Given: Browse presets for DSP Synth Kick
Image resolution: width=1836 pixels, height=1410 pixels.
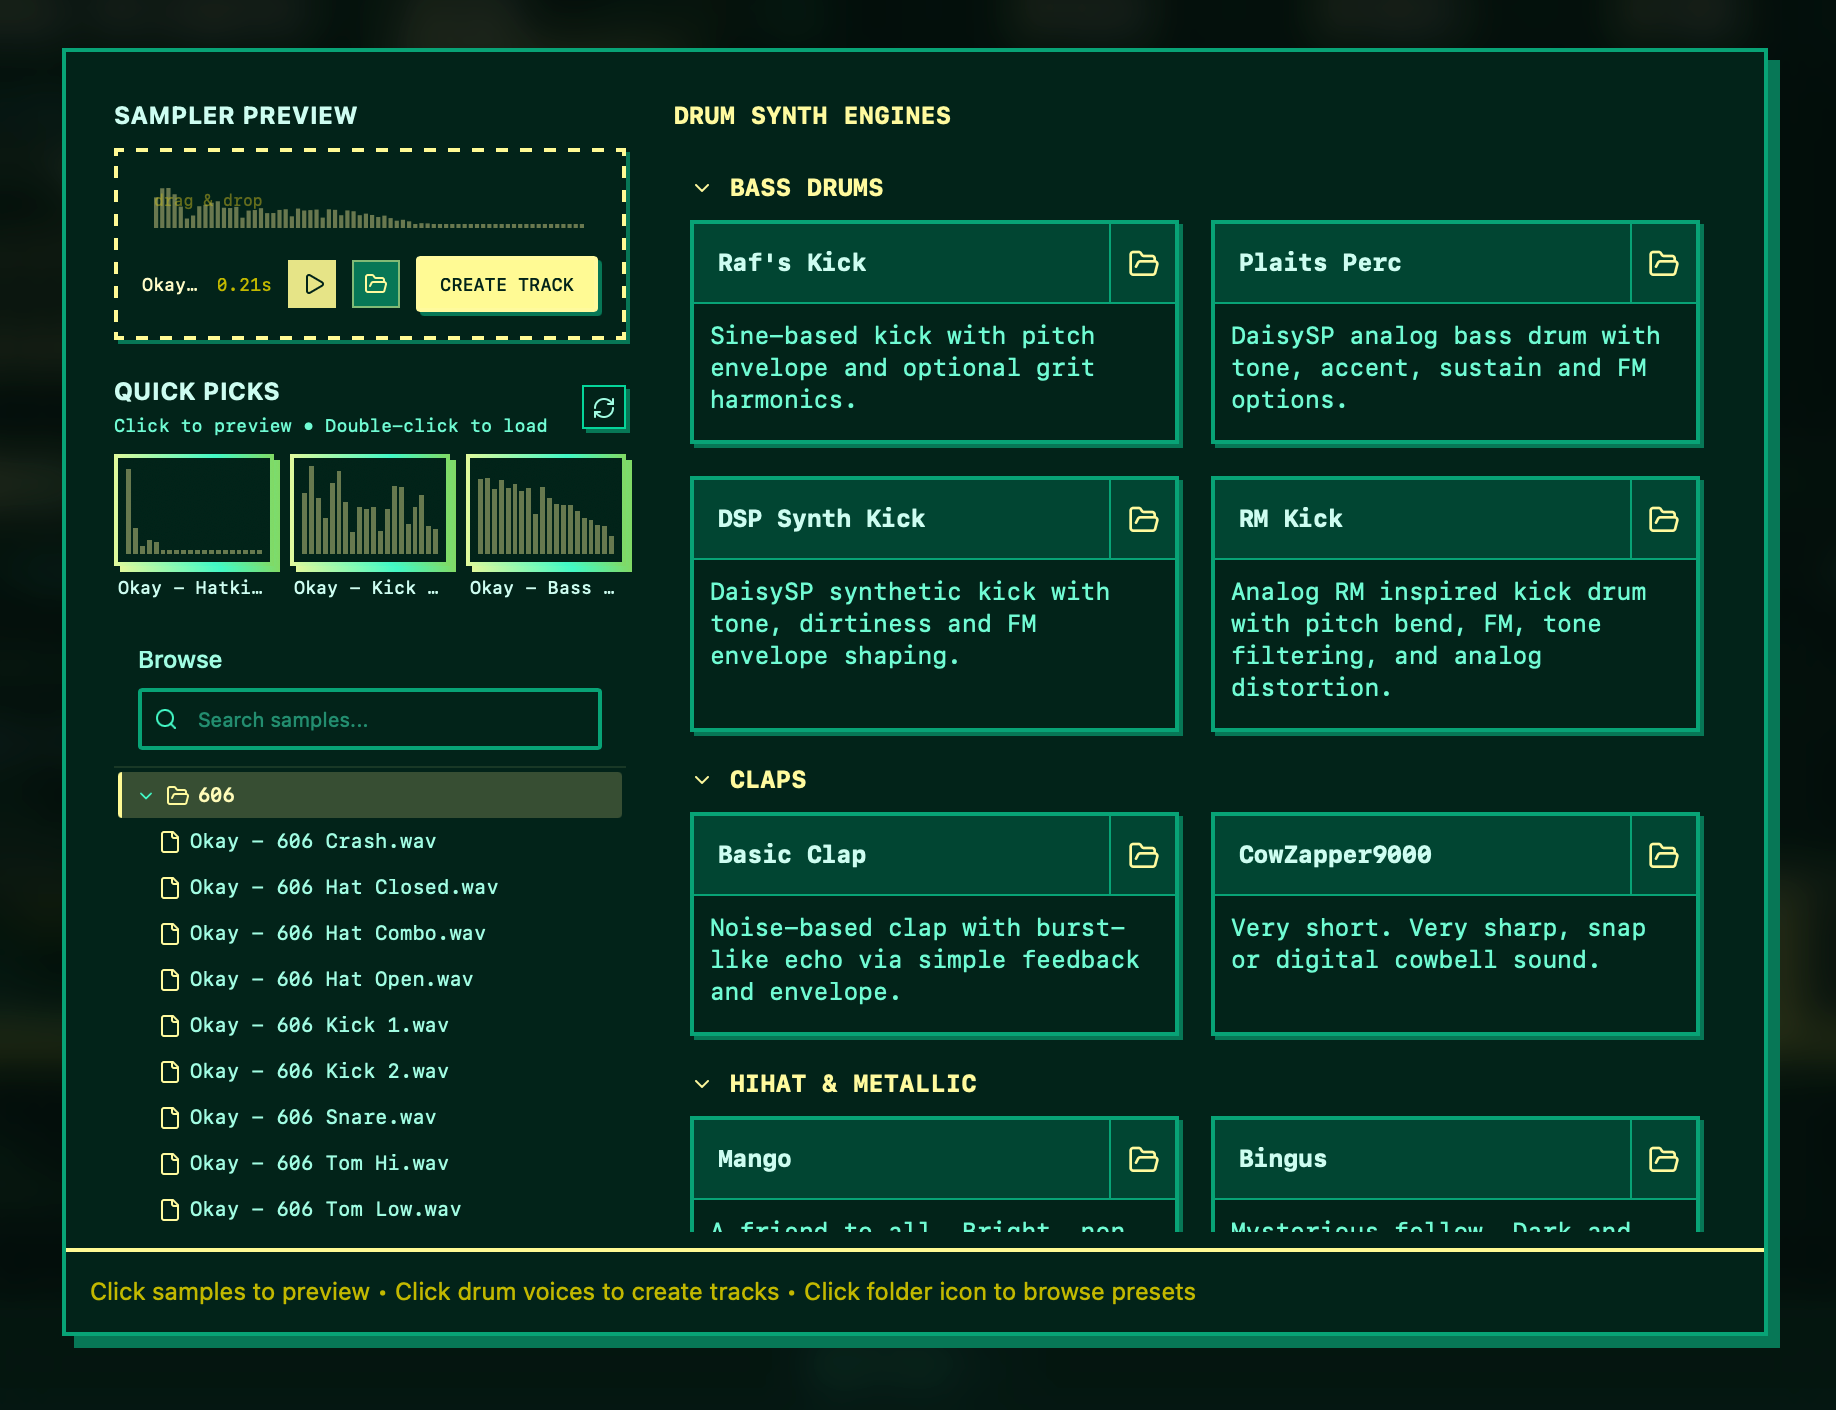Looking at the screenshot, I should [1143, 519].
